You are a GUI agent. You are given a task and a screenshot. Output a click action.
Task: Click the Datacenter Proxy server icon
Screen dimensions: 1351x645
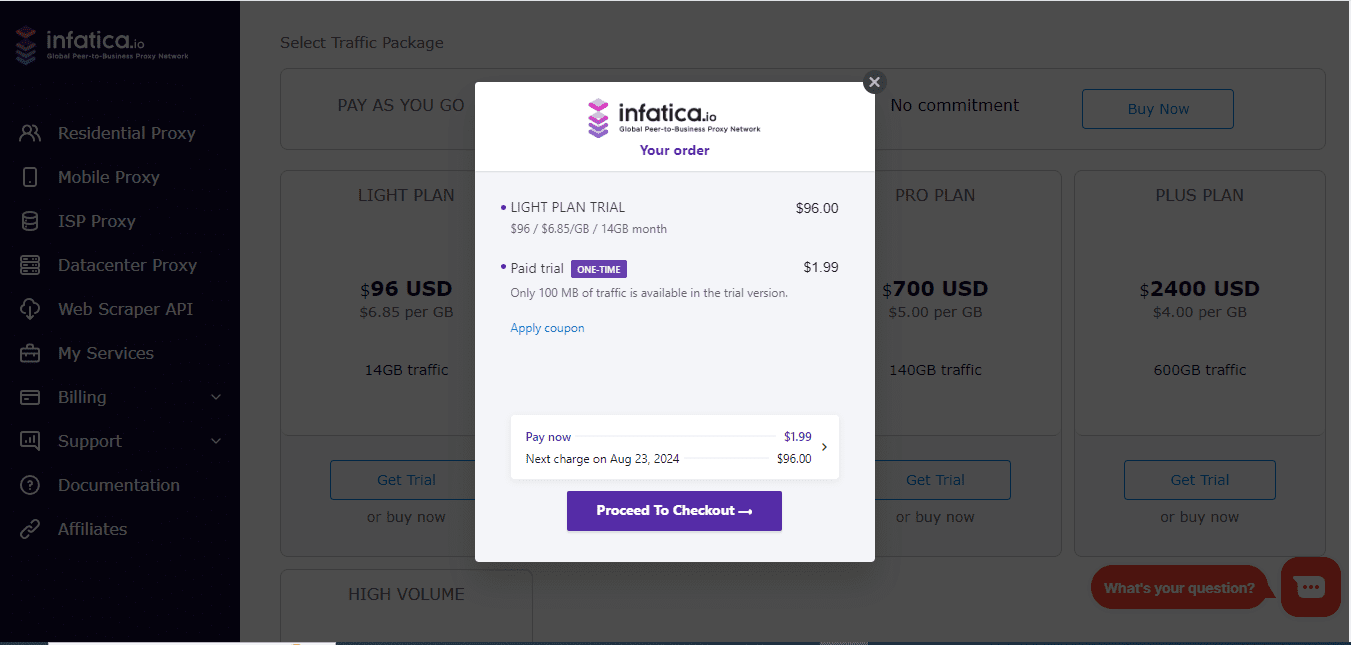coord(30,265)
